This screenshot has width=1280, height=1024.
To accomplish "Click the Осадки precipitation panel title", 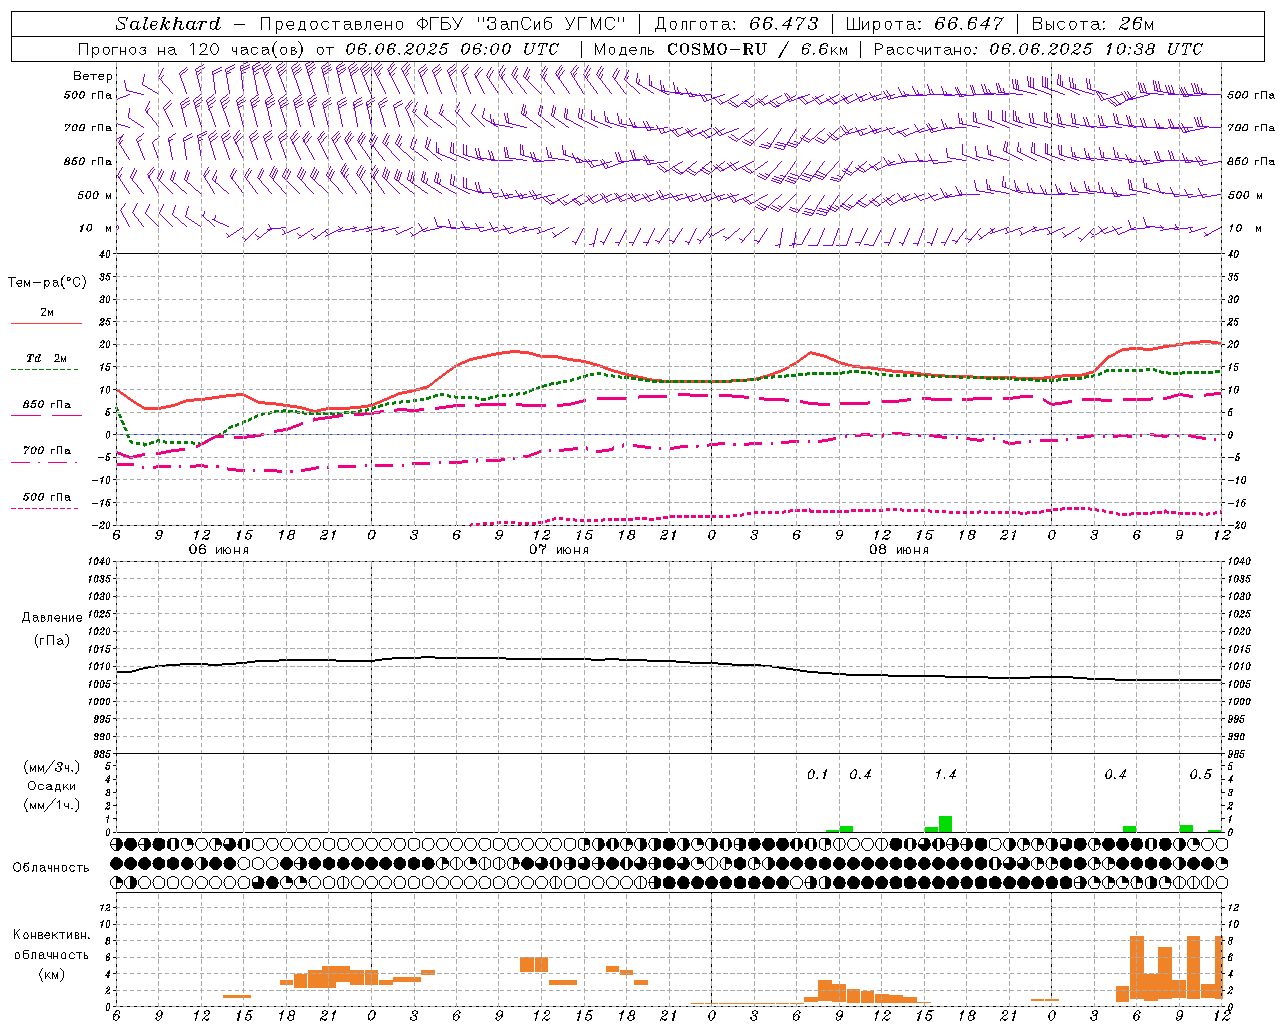I will point(51,786).
